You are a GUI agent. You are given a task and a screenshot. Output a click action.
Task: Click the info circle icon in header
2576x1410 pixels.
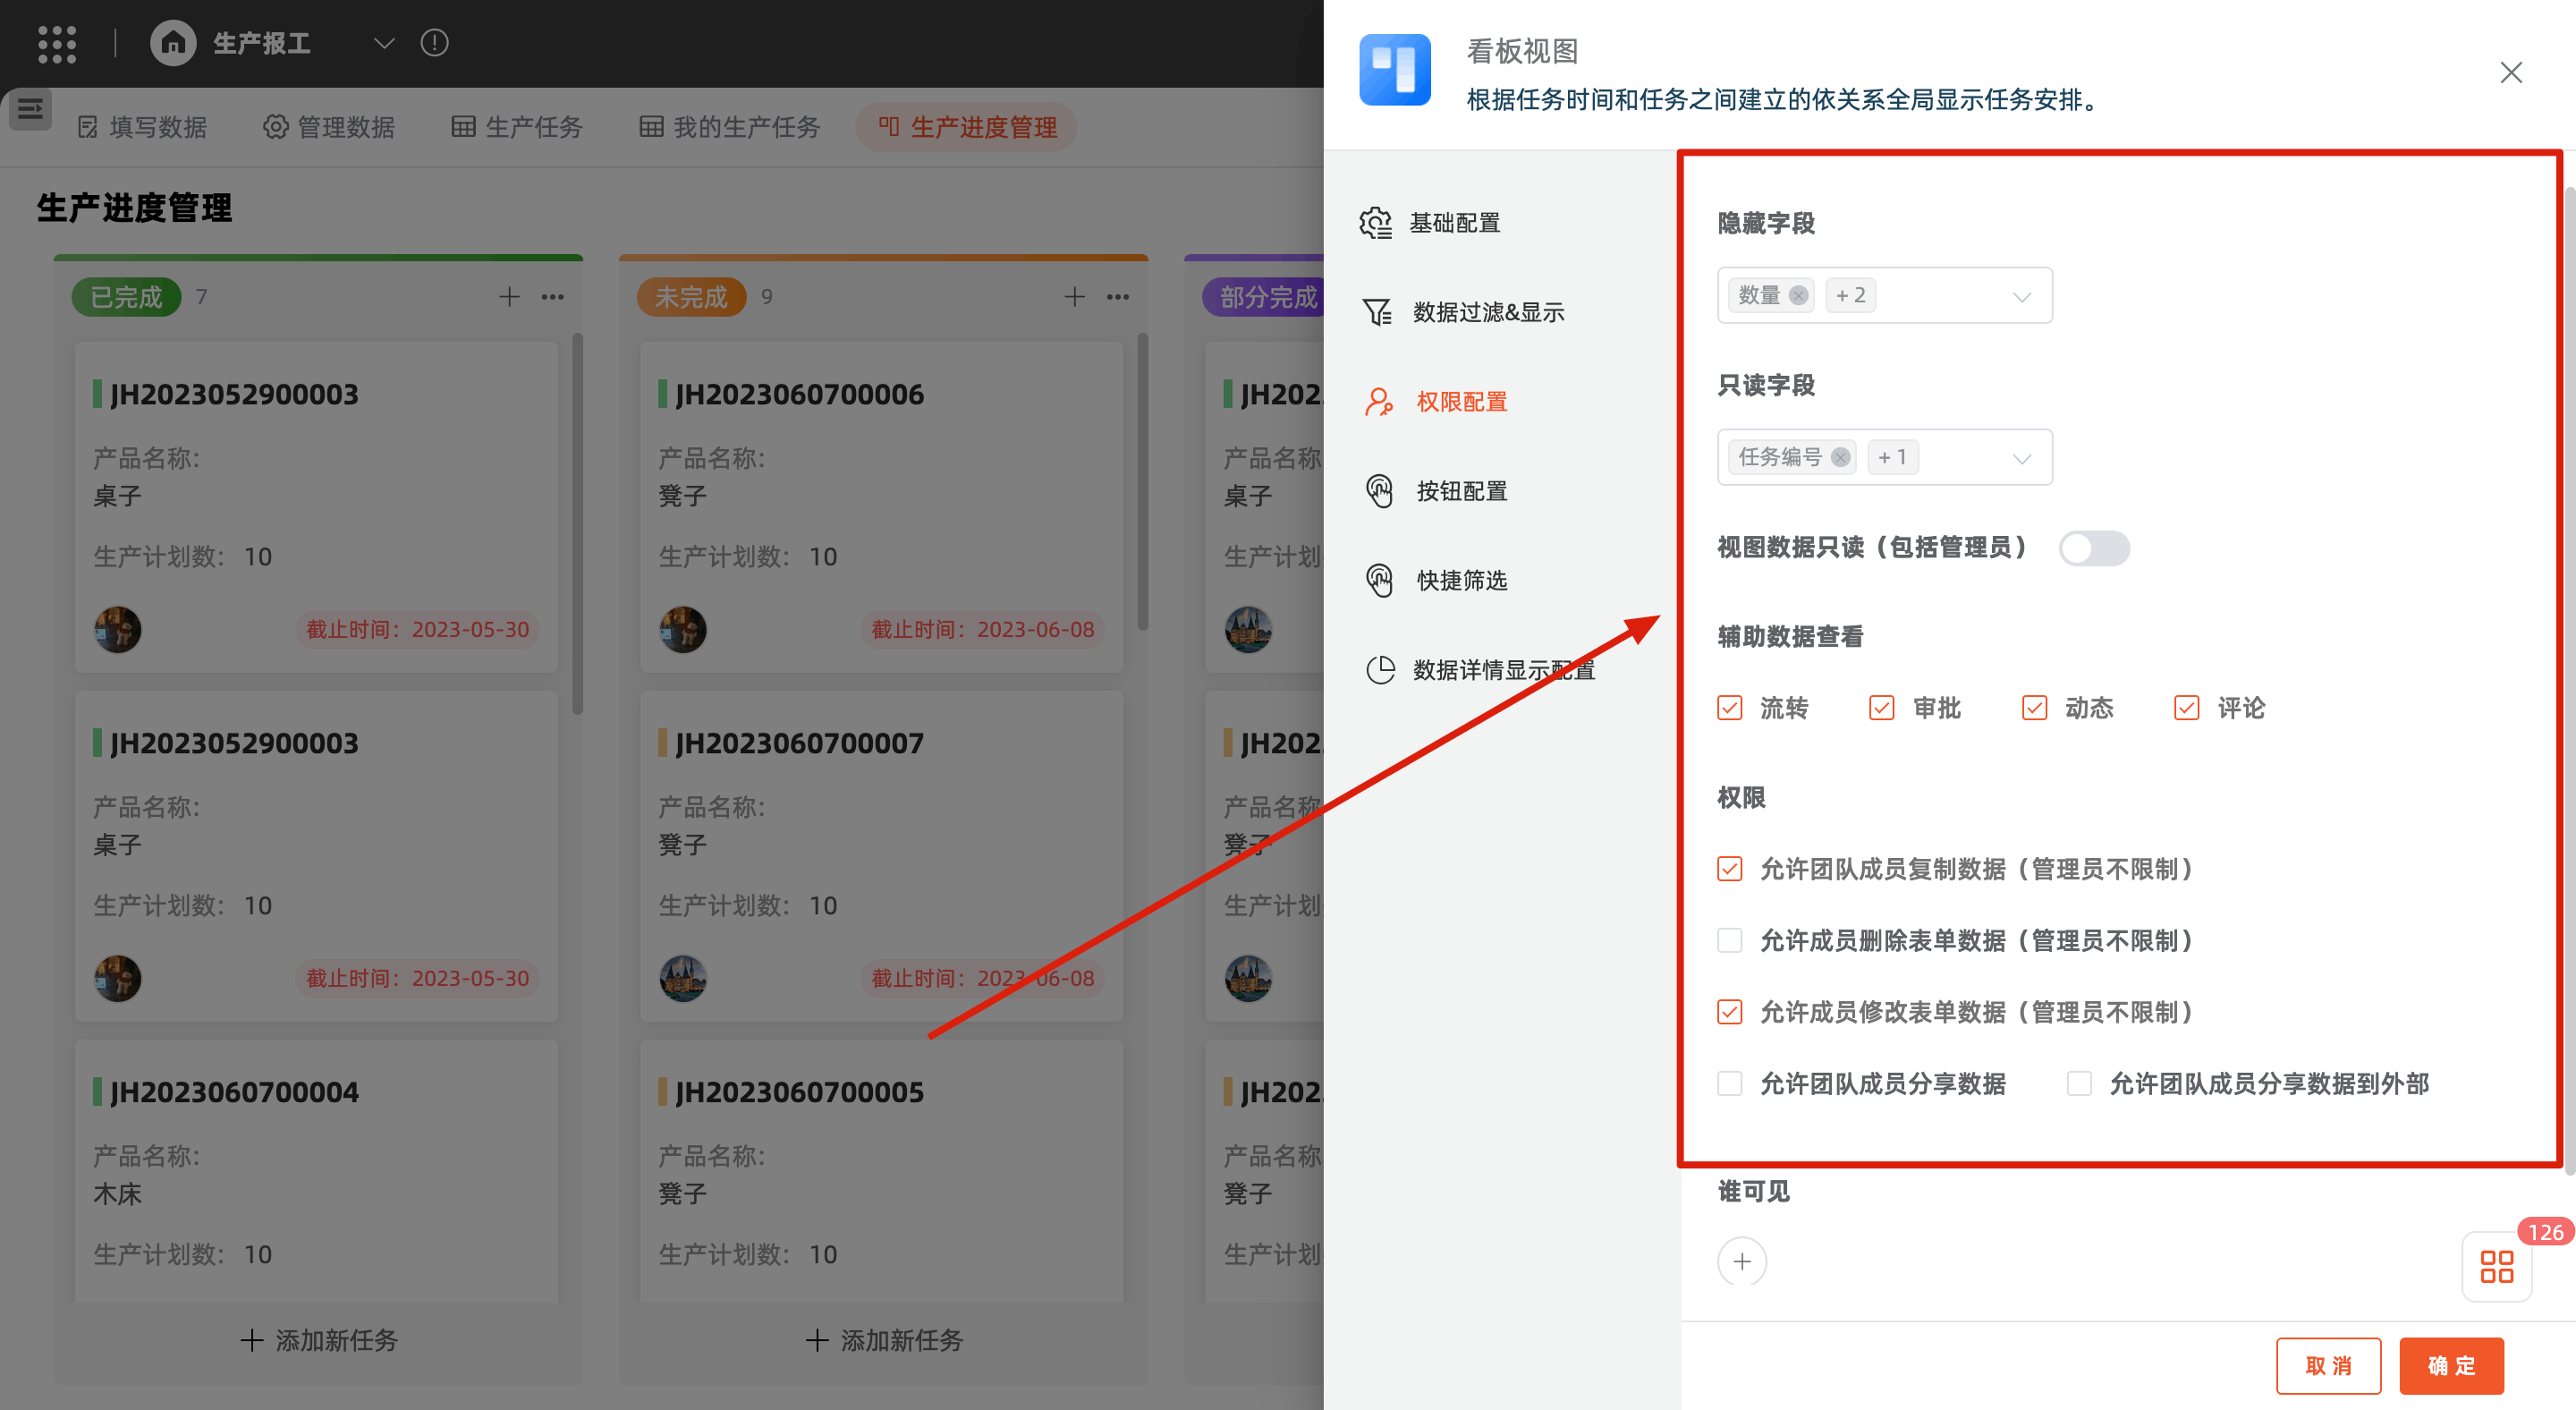(x=434, y=43)
